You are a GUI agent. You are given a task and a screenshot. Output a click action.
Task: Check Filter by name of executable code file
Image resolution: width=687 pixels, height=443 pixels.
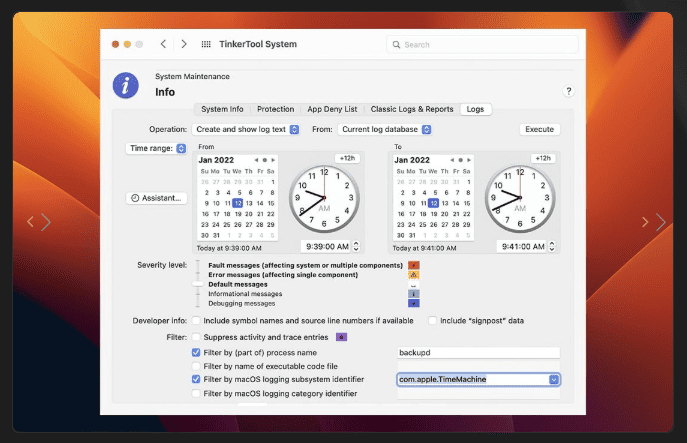click(196, 366)
